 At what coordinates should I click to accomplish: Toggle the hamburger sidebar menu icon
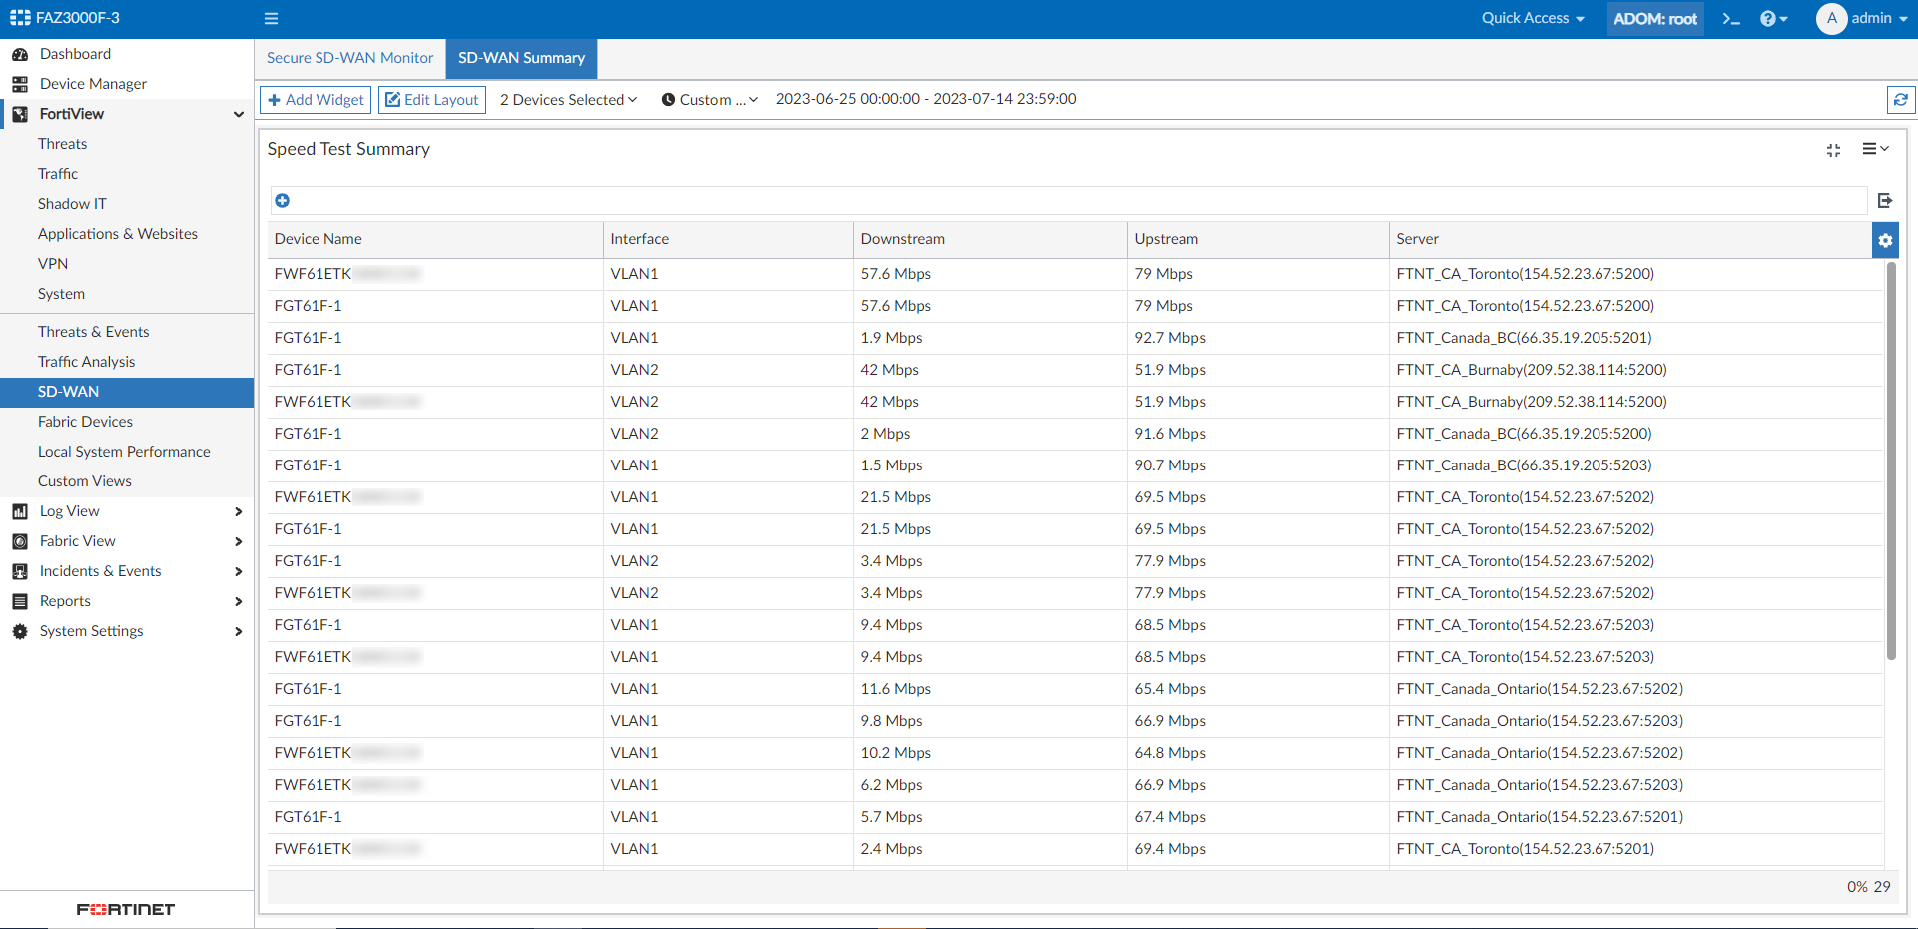(x=271, y=19)
